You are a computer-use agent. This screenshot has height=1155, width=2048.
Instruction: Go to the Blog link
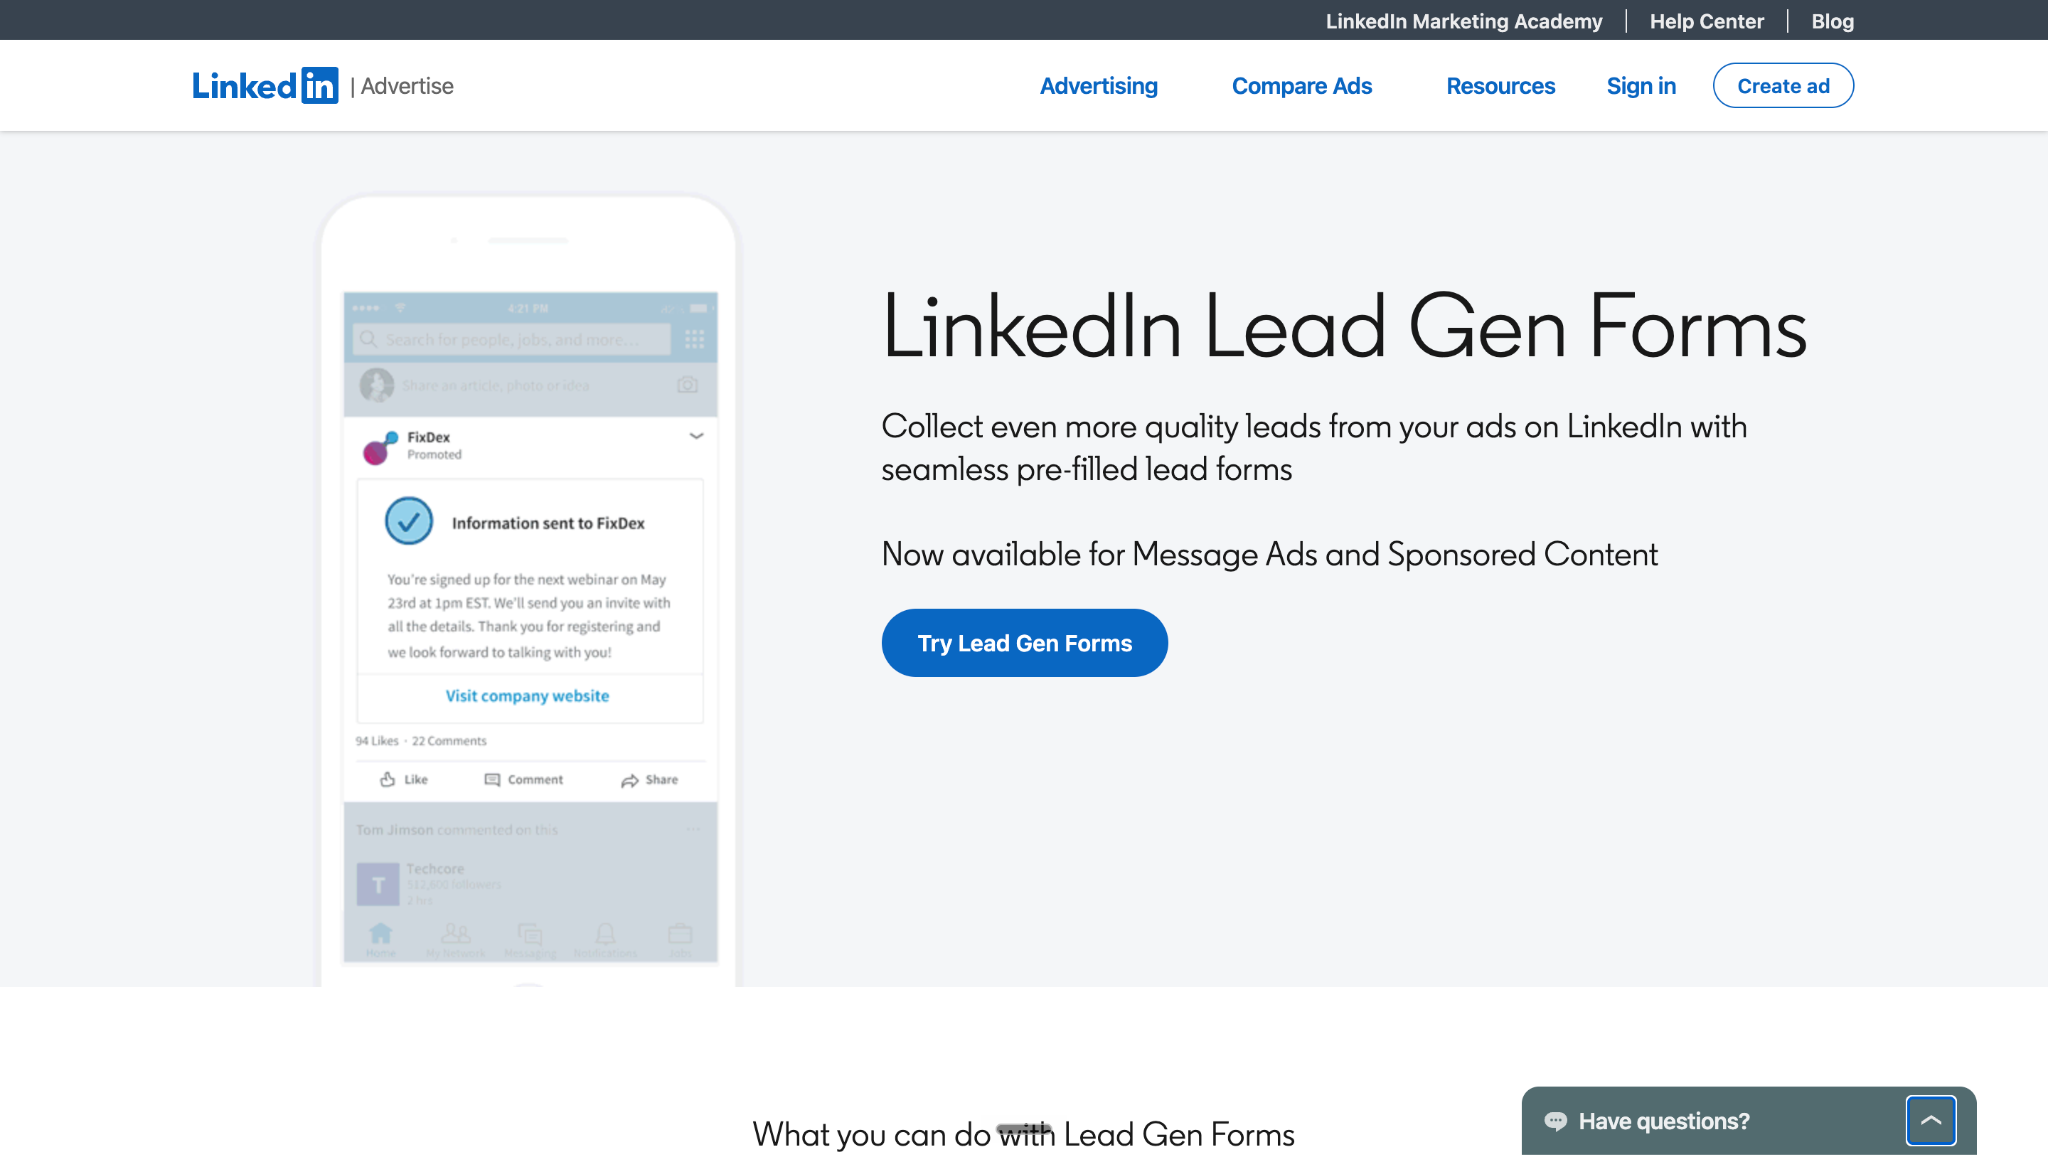[x=1832, y=21]
